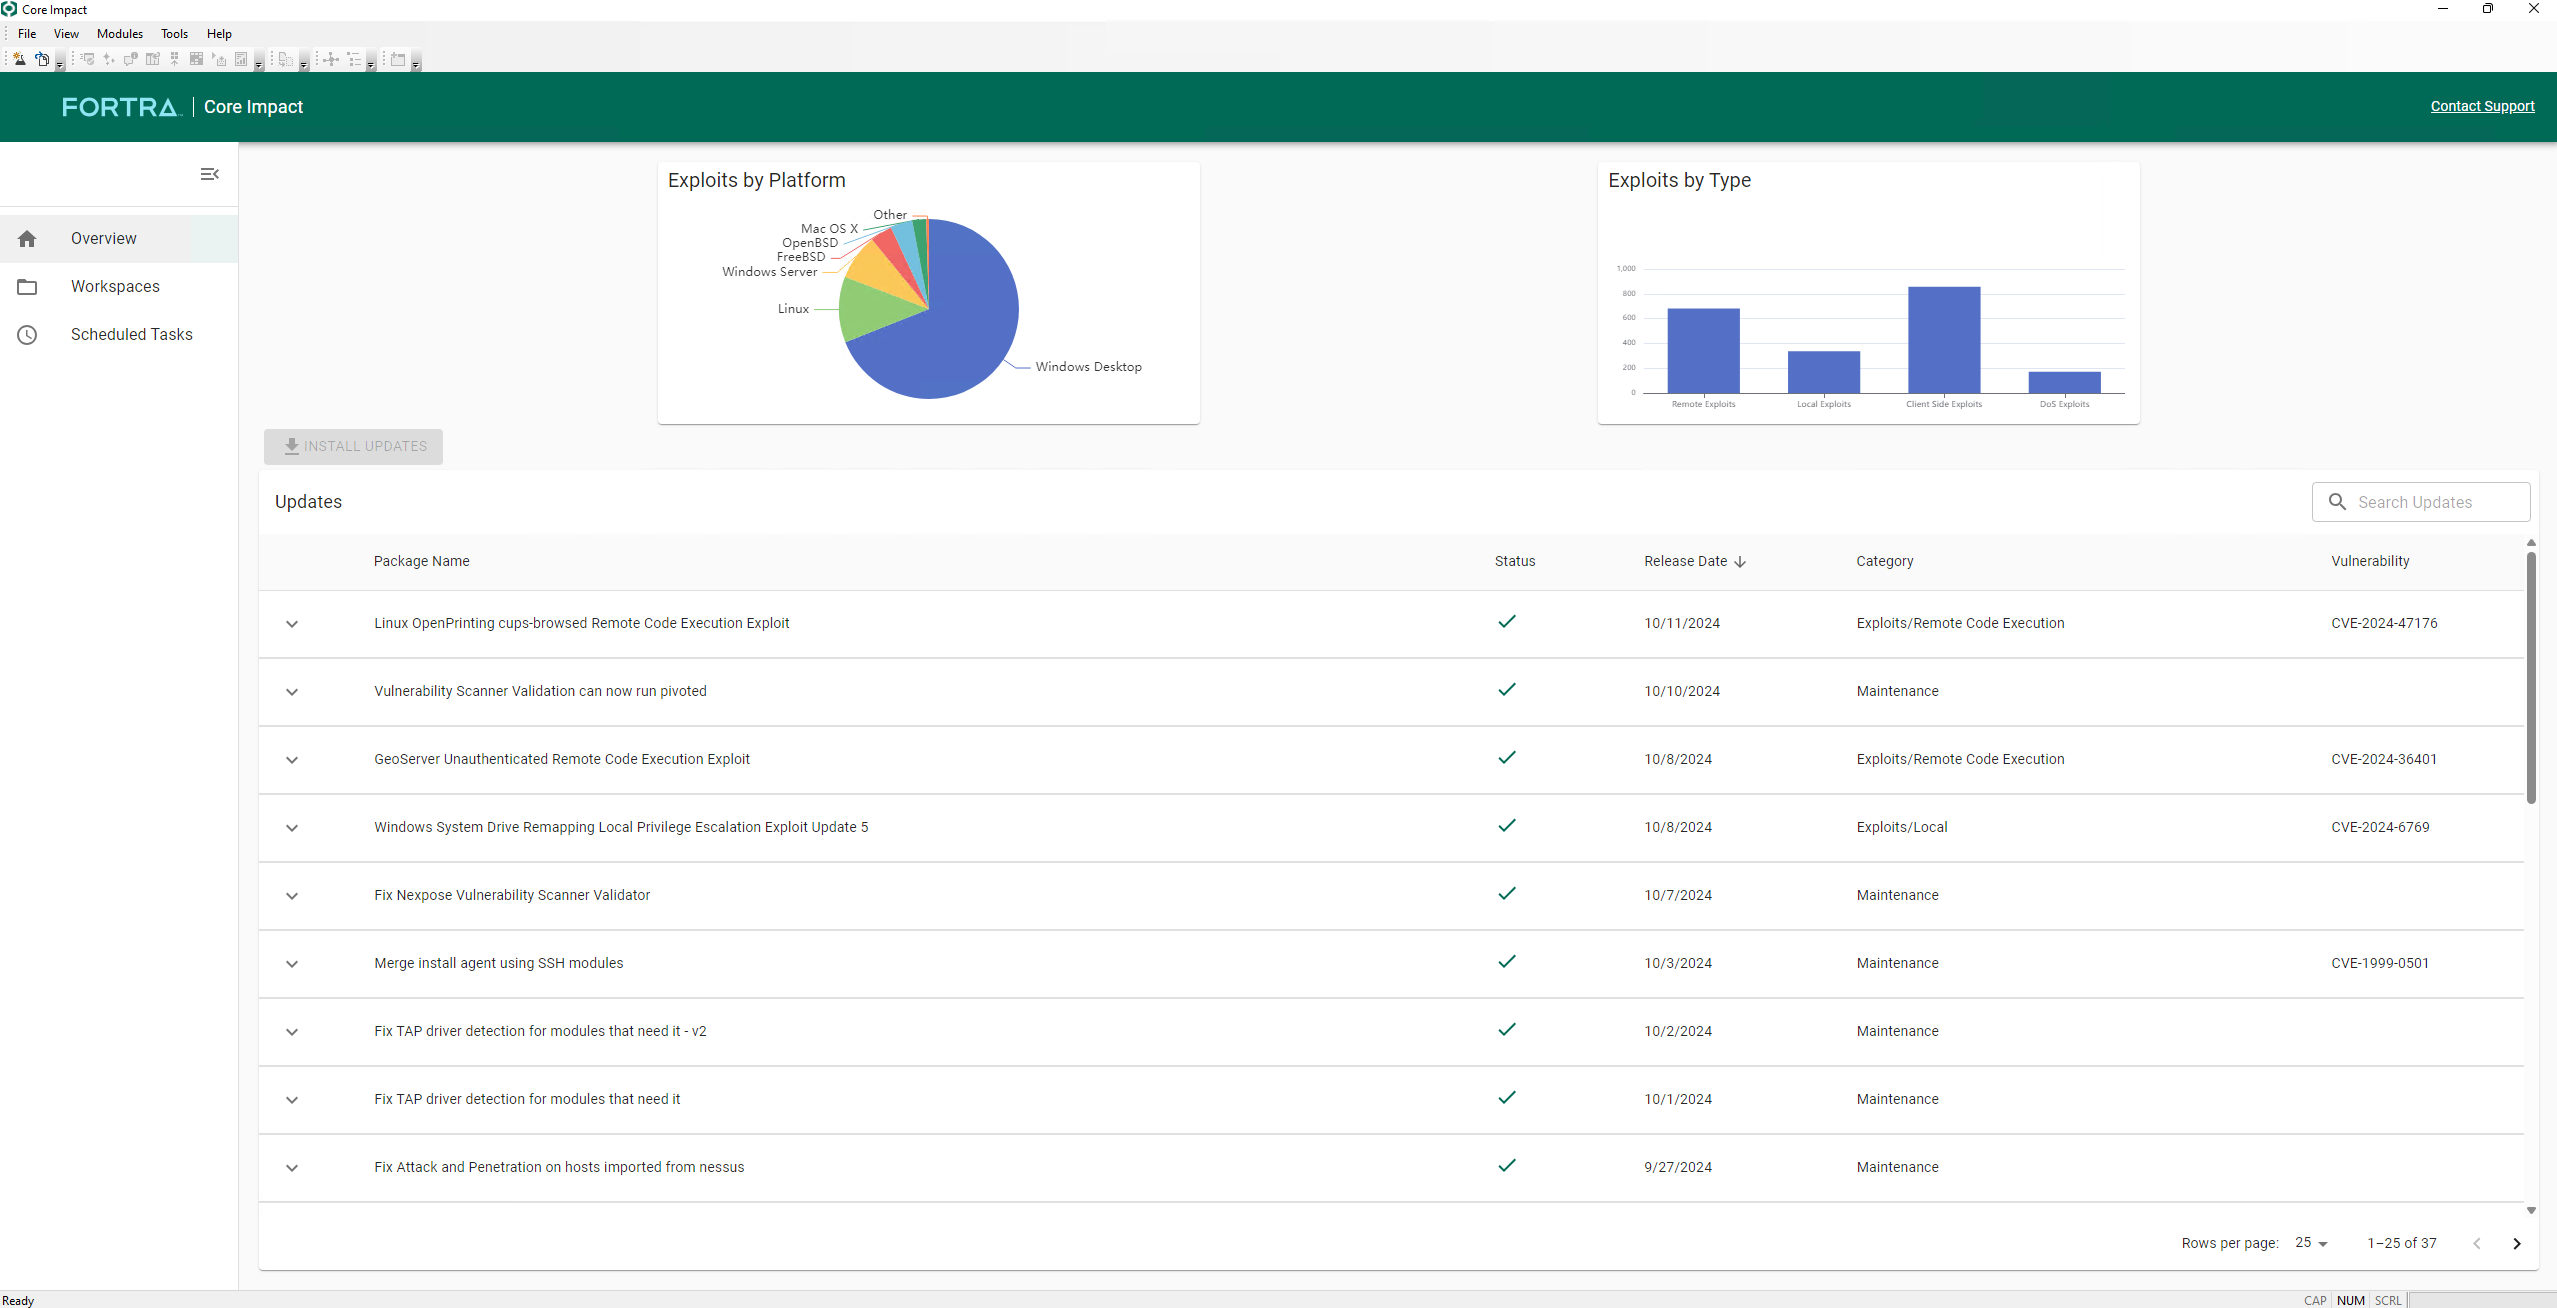Click the Updates table vertical scrollbar
The height and width of the screenshot is (1308, 2557).
tap(2531, 678)
